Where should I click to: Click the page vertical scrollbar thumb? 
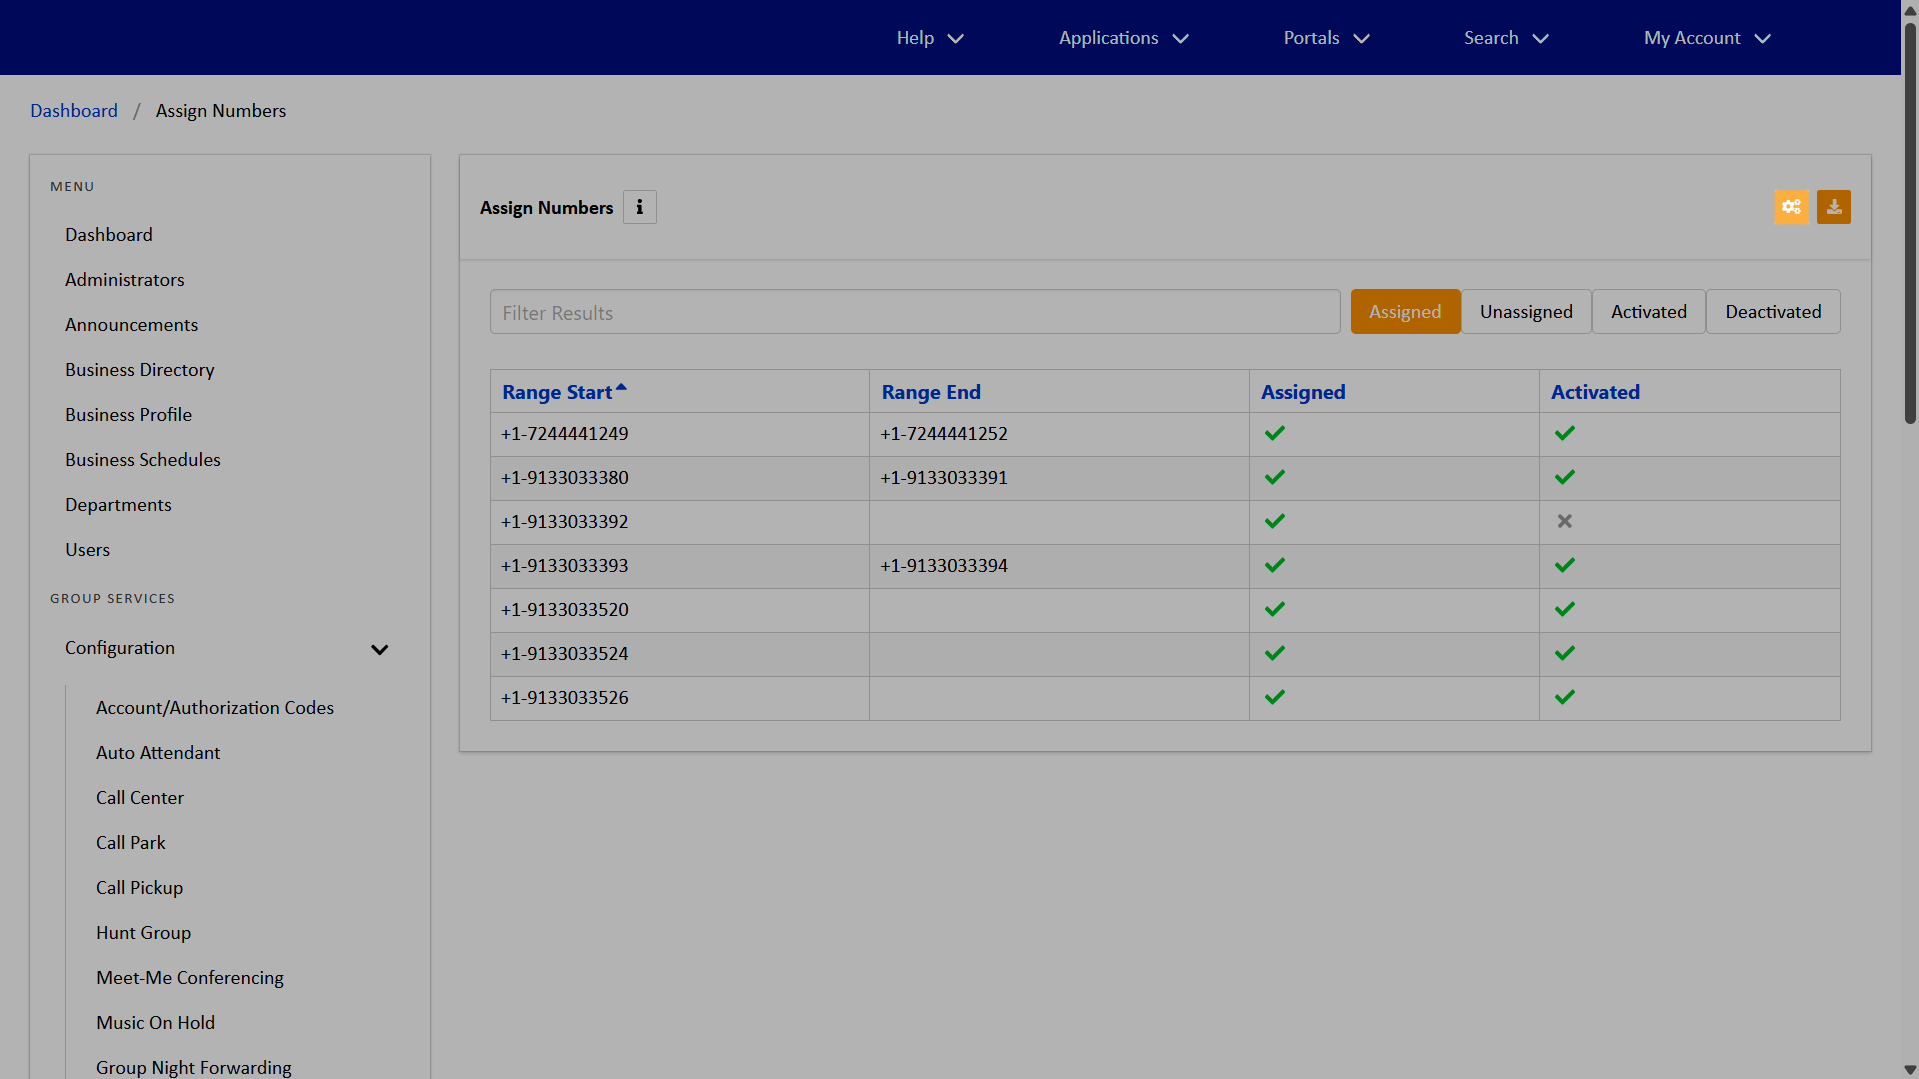pyautogui.click(x=1909, y=220)
